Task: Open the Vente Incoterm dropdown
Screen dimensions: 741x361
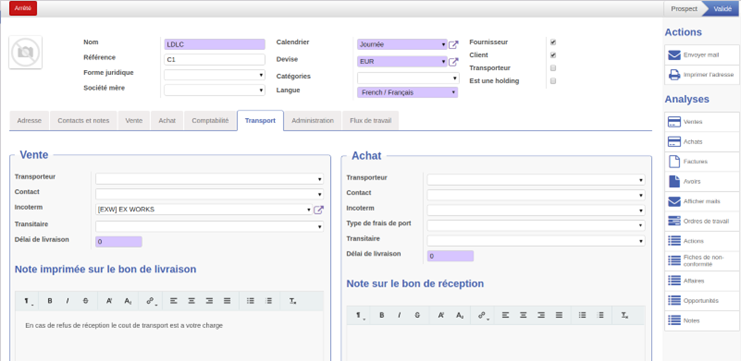Action: (x=204, y=209)
